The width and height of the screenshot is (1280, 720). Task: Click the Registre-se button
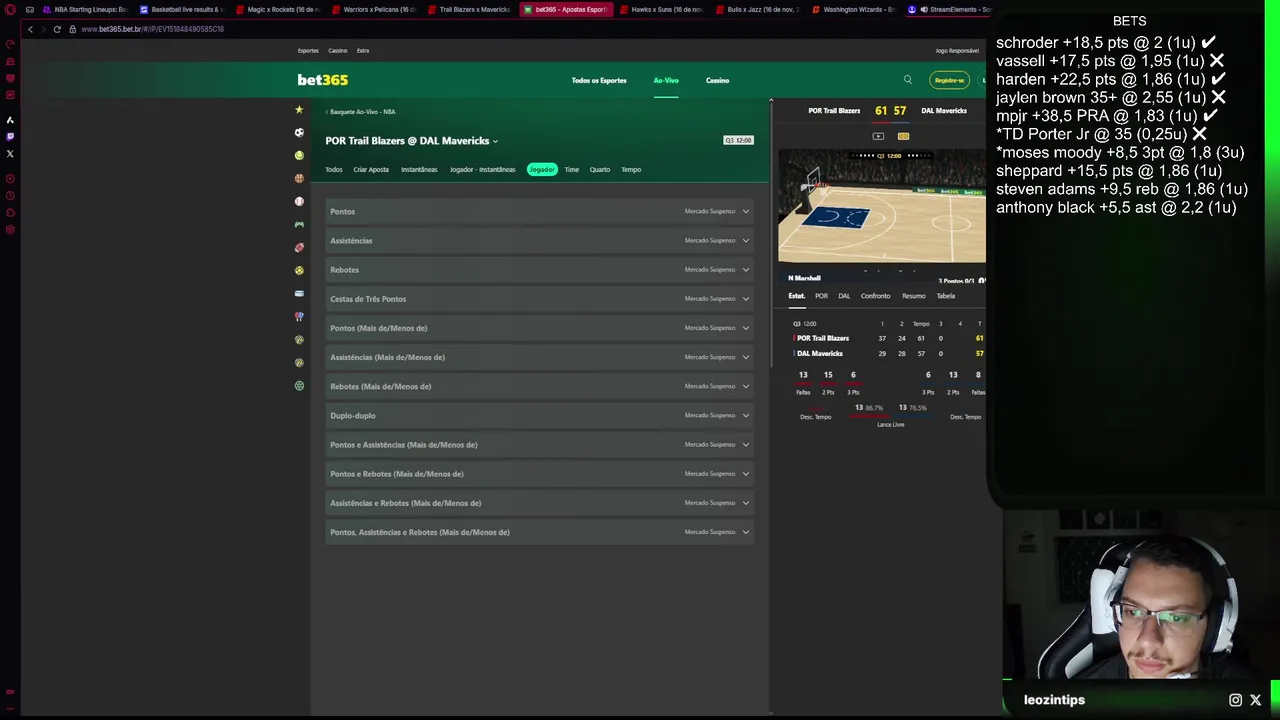[949, 80]
